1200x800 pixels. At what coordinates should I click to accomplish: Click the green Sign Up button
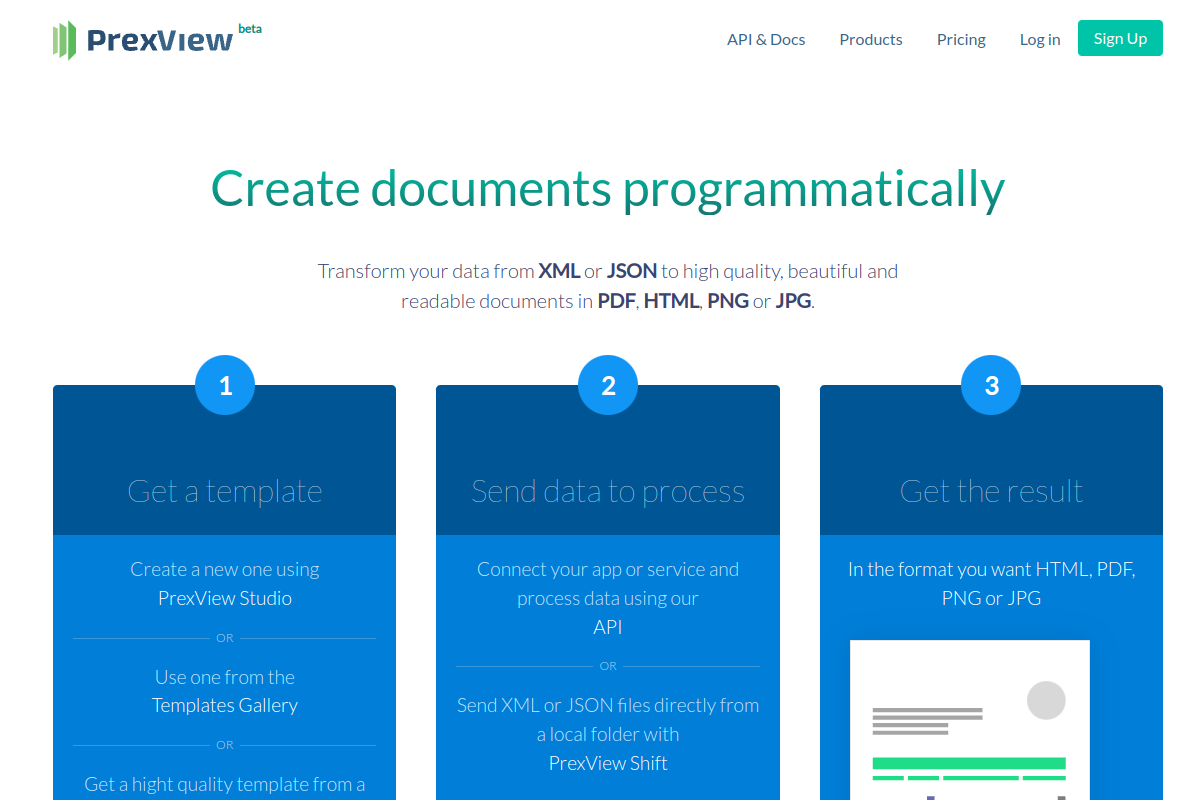pos(1120,38)
